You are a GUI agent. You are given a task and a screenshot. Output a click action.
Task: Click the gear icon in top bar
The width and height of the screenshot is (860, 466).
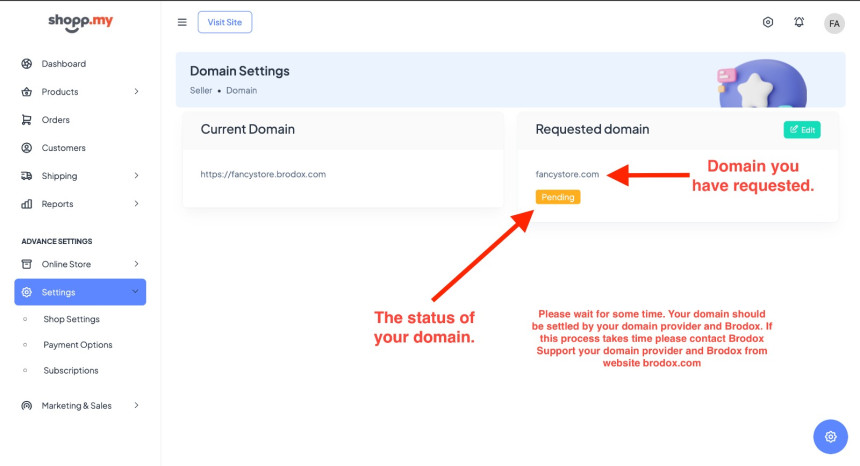768,22
